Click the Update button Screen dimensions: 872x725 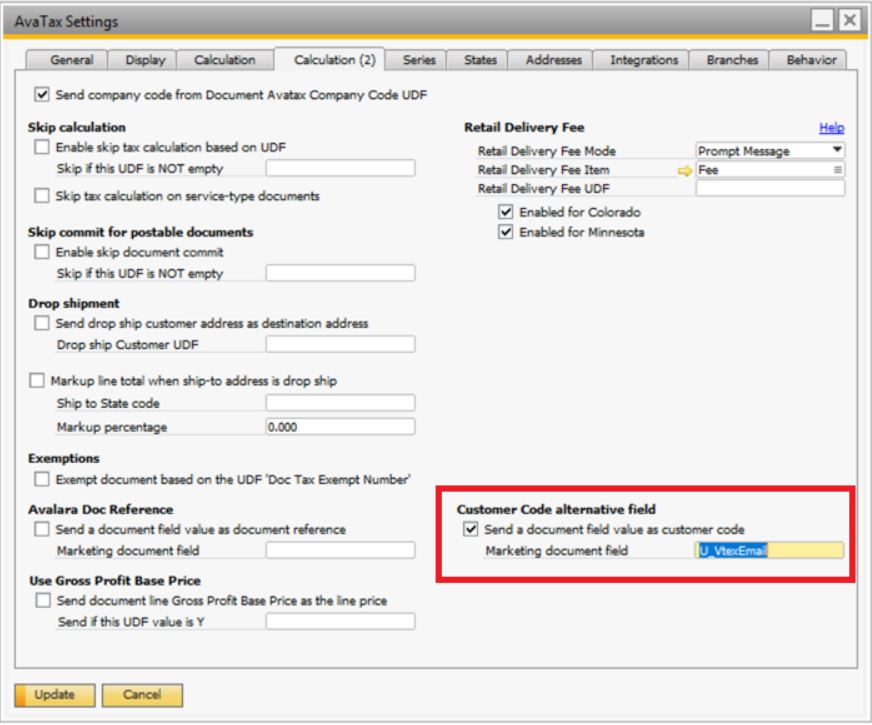[x=54, y=695]
